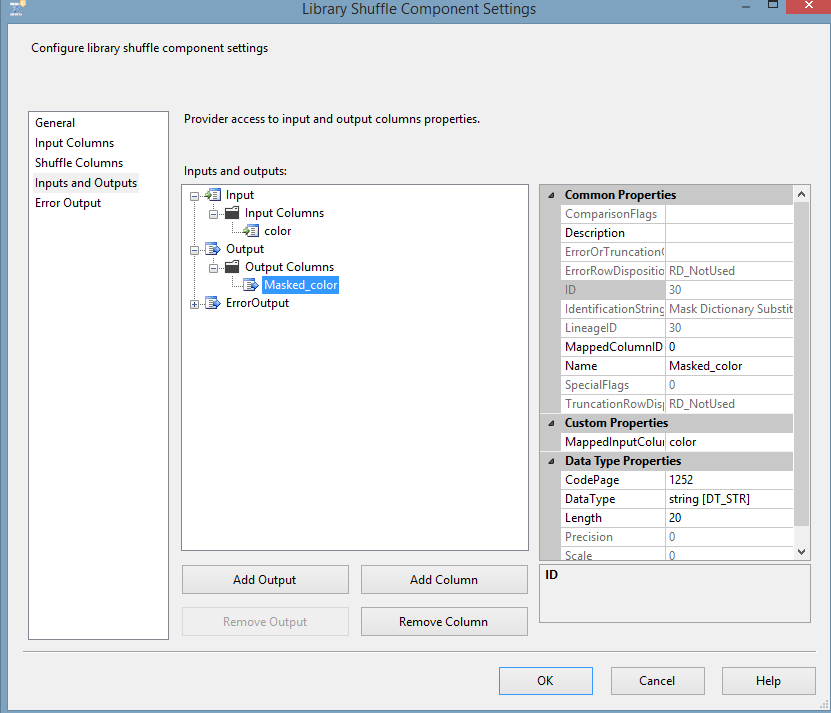Click the Input Columns folder icon
The height and width of the screenshot is (713, 831).
tap(232, 213)
